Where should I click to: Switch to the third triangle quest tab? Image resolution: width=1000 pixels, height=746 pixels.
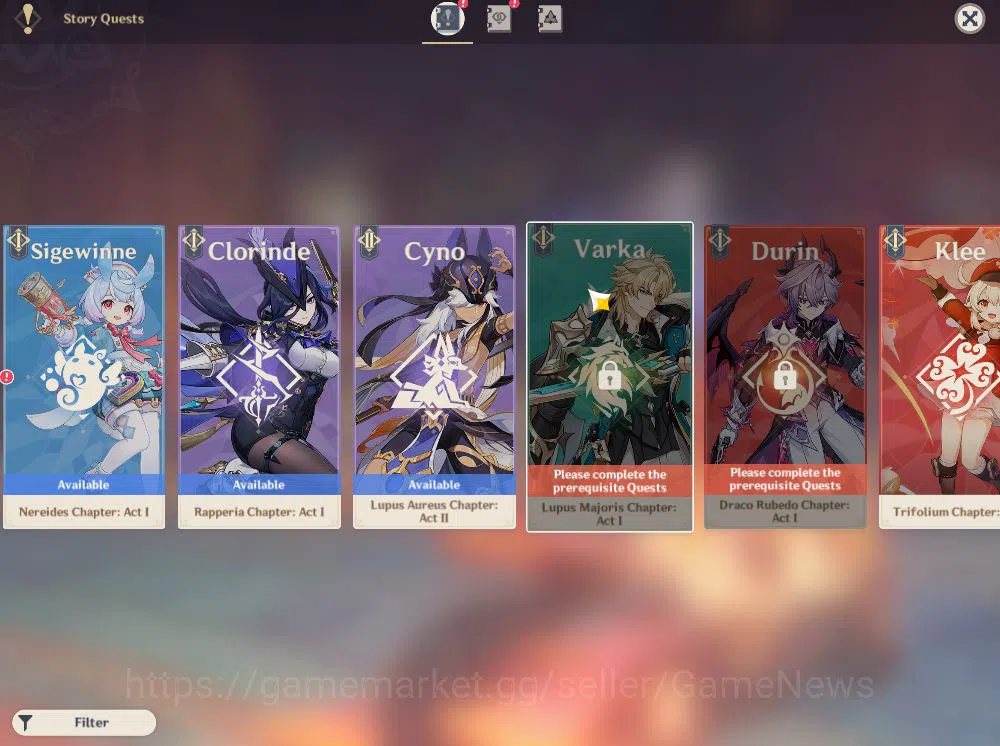tap(549, 18)
